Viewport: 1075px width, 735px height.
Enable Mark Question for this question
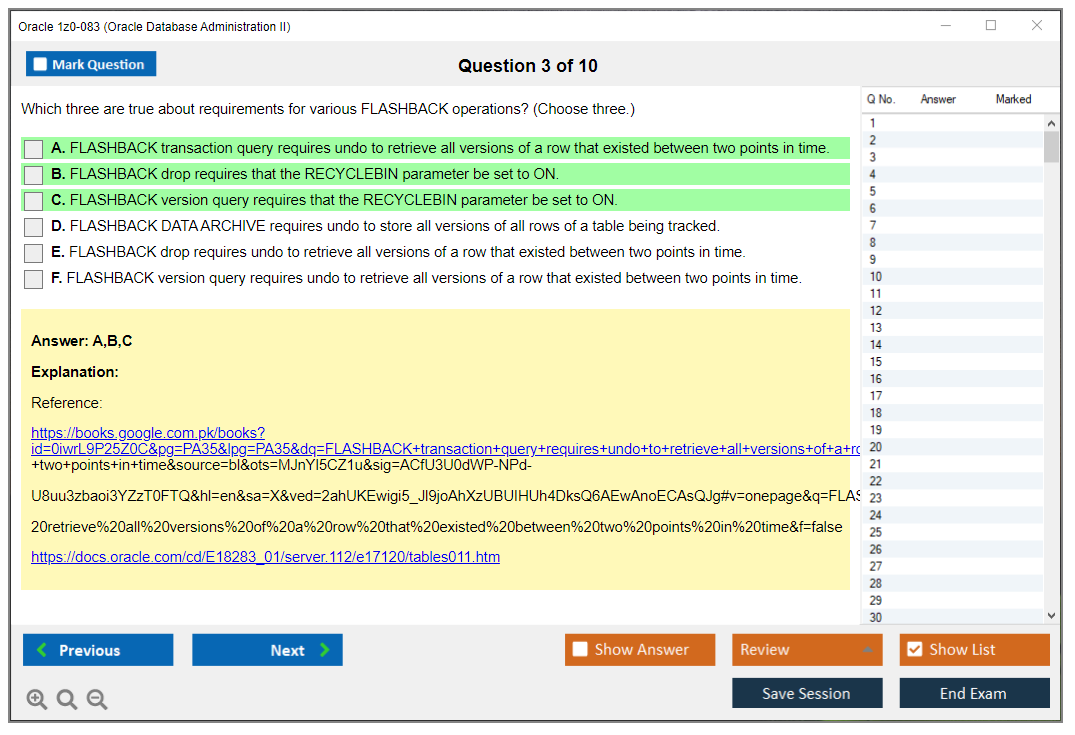[90, 63]
